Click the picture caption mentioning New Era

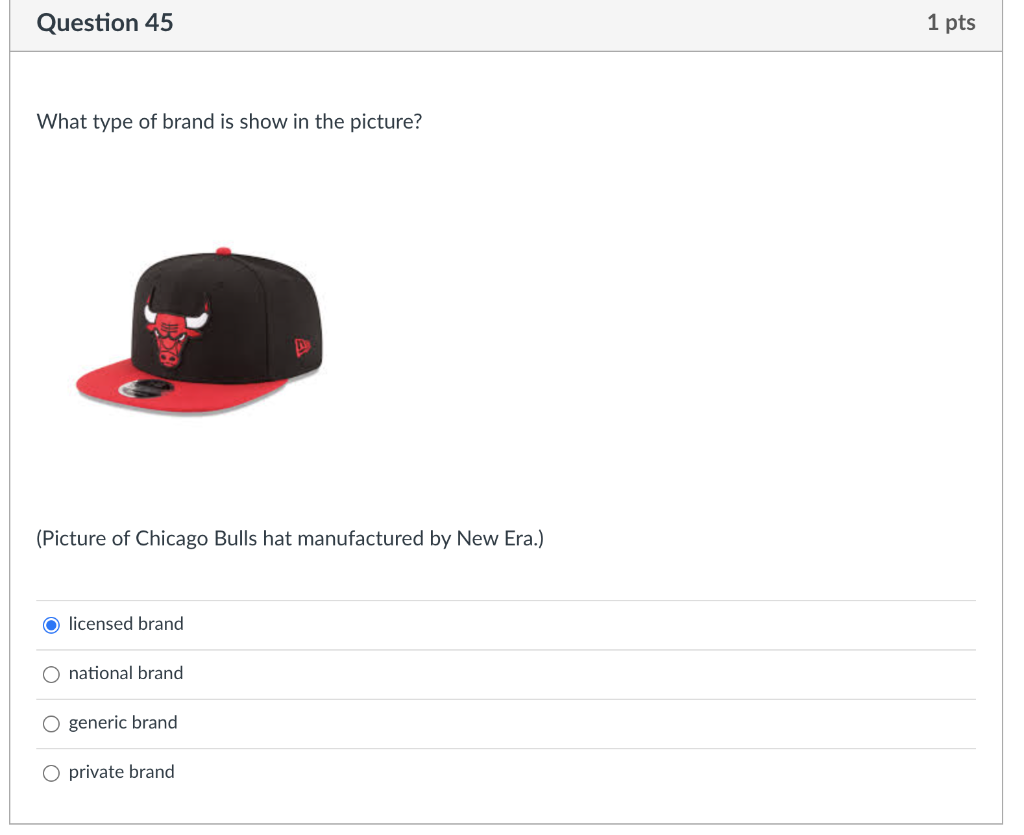[x=289, y=538]
